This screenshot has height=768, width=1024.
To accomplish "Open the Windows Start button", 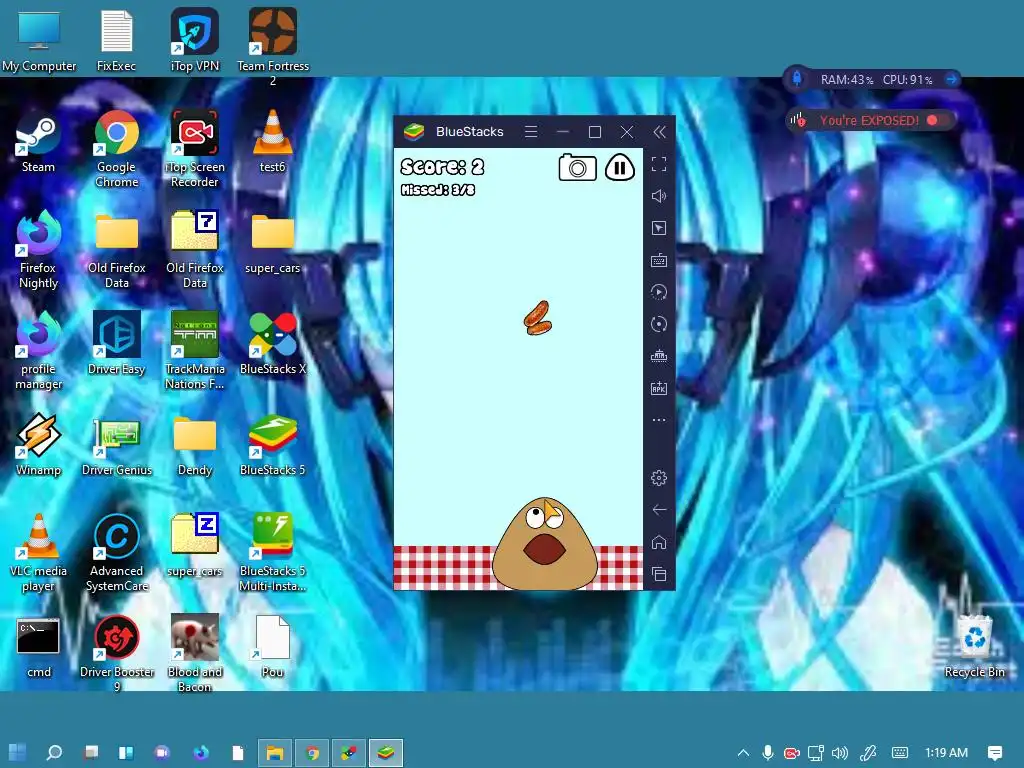I will click(18, 752).
